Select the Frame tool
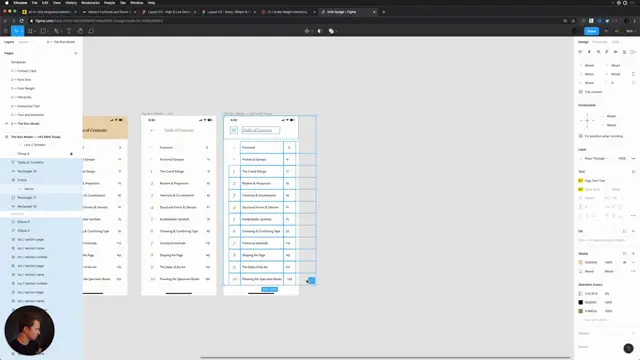This screenshot has height=360, width=640. click(x=30, y=31)
